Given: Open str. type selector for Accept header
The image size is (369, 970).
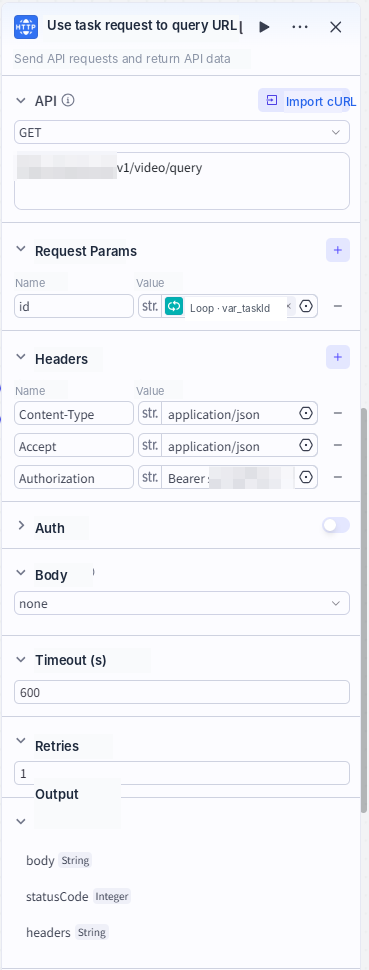Looking at the screenshot, I should pyautogui.click(x=150, y=445).
